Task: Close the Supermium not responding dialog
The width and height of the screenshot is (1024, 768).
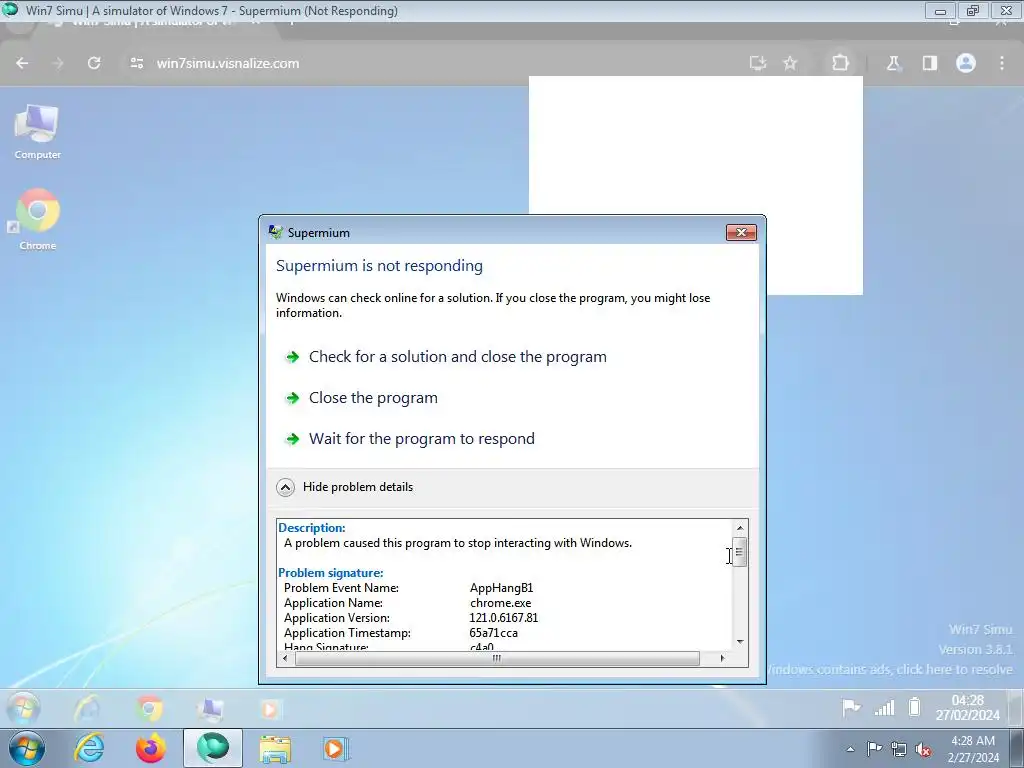Action: pyautogui.click(x=741, y=232)
